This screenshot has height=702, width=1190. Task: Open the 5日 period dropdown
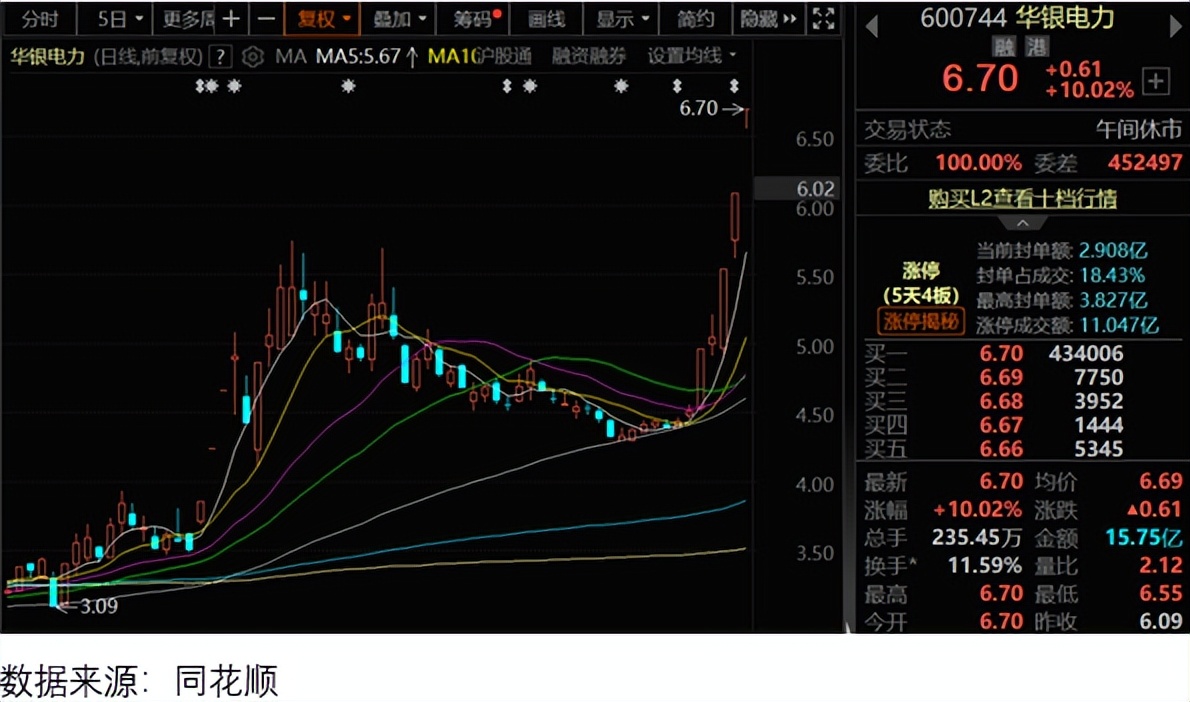pyautogui.click(x=120, y=19)
